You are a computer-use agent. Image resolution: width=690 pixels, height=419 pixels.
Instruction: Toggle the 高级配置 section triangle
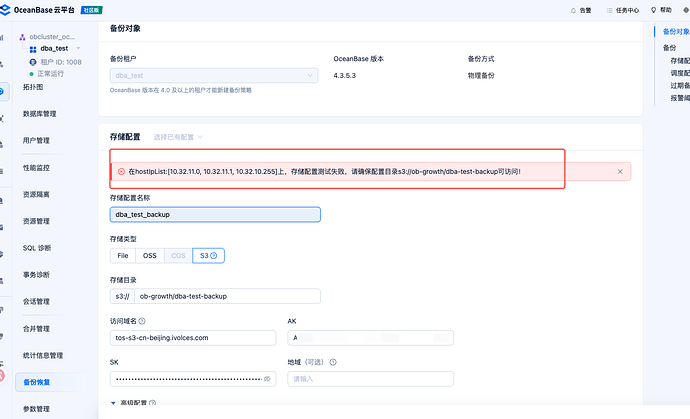click(x=113, y=403)
